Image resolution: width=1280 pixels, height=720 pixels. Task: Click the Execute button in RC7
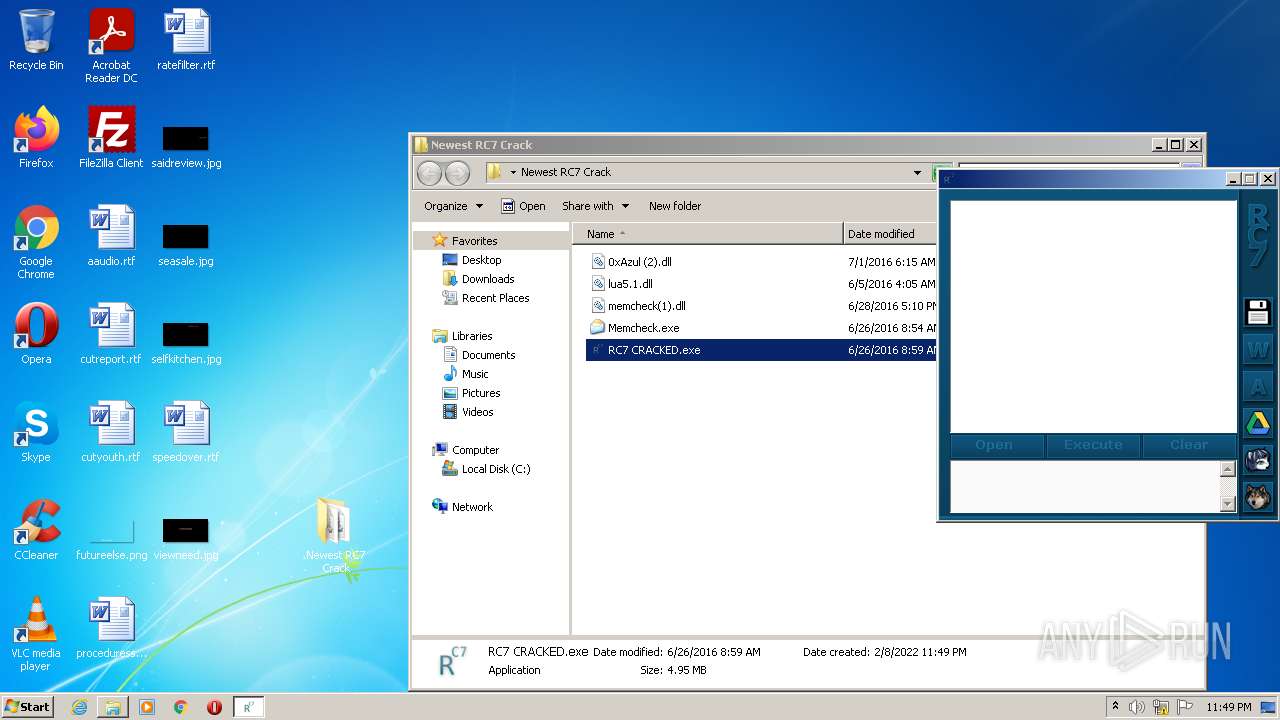(x=1093, y=445)
